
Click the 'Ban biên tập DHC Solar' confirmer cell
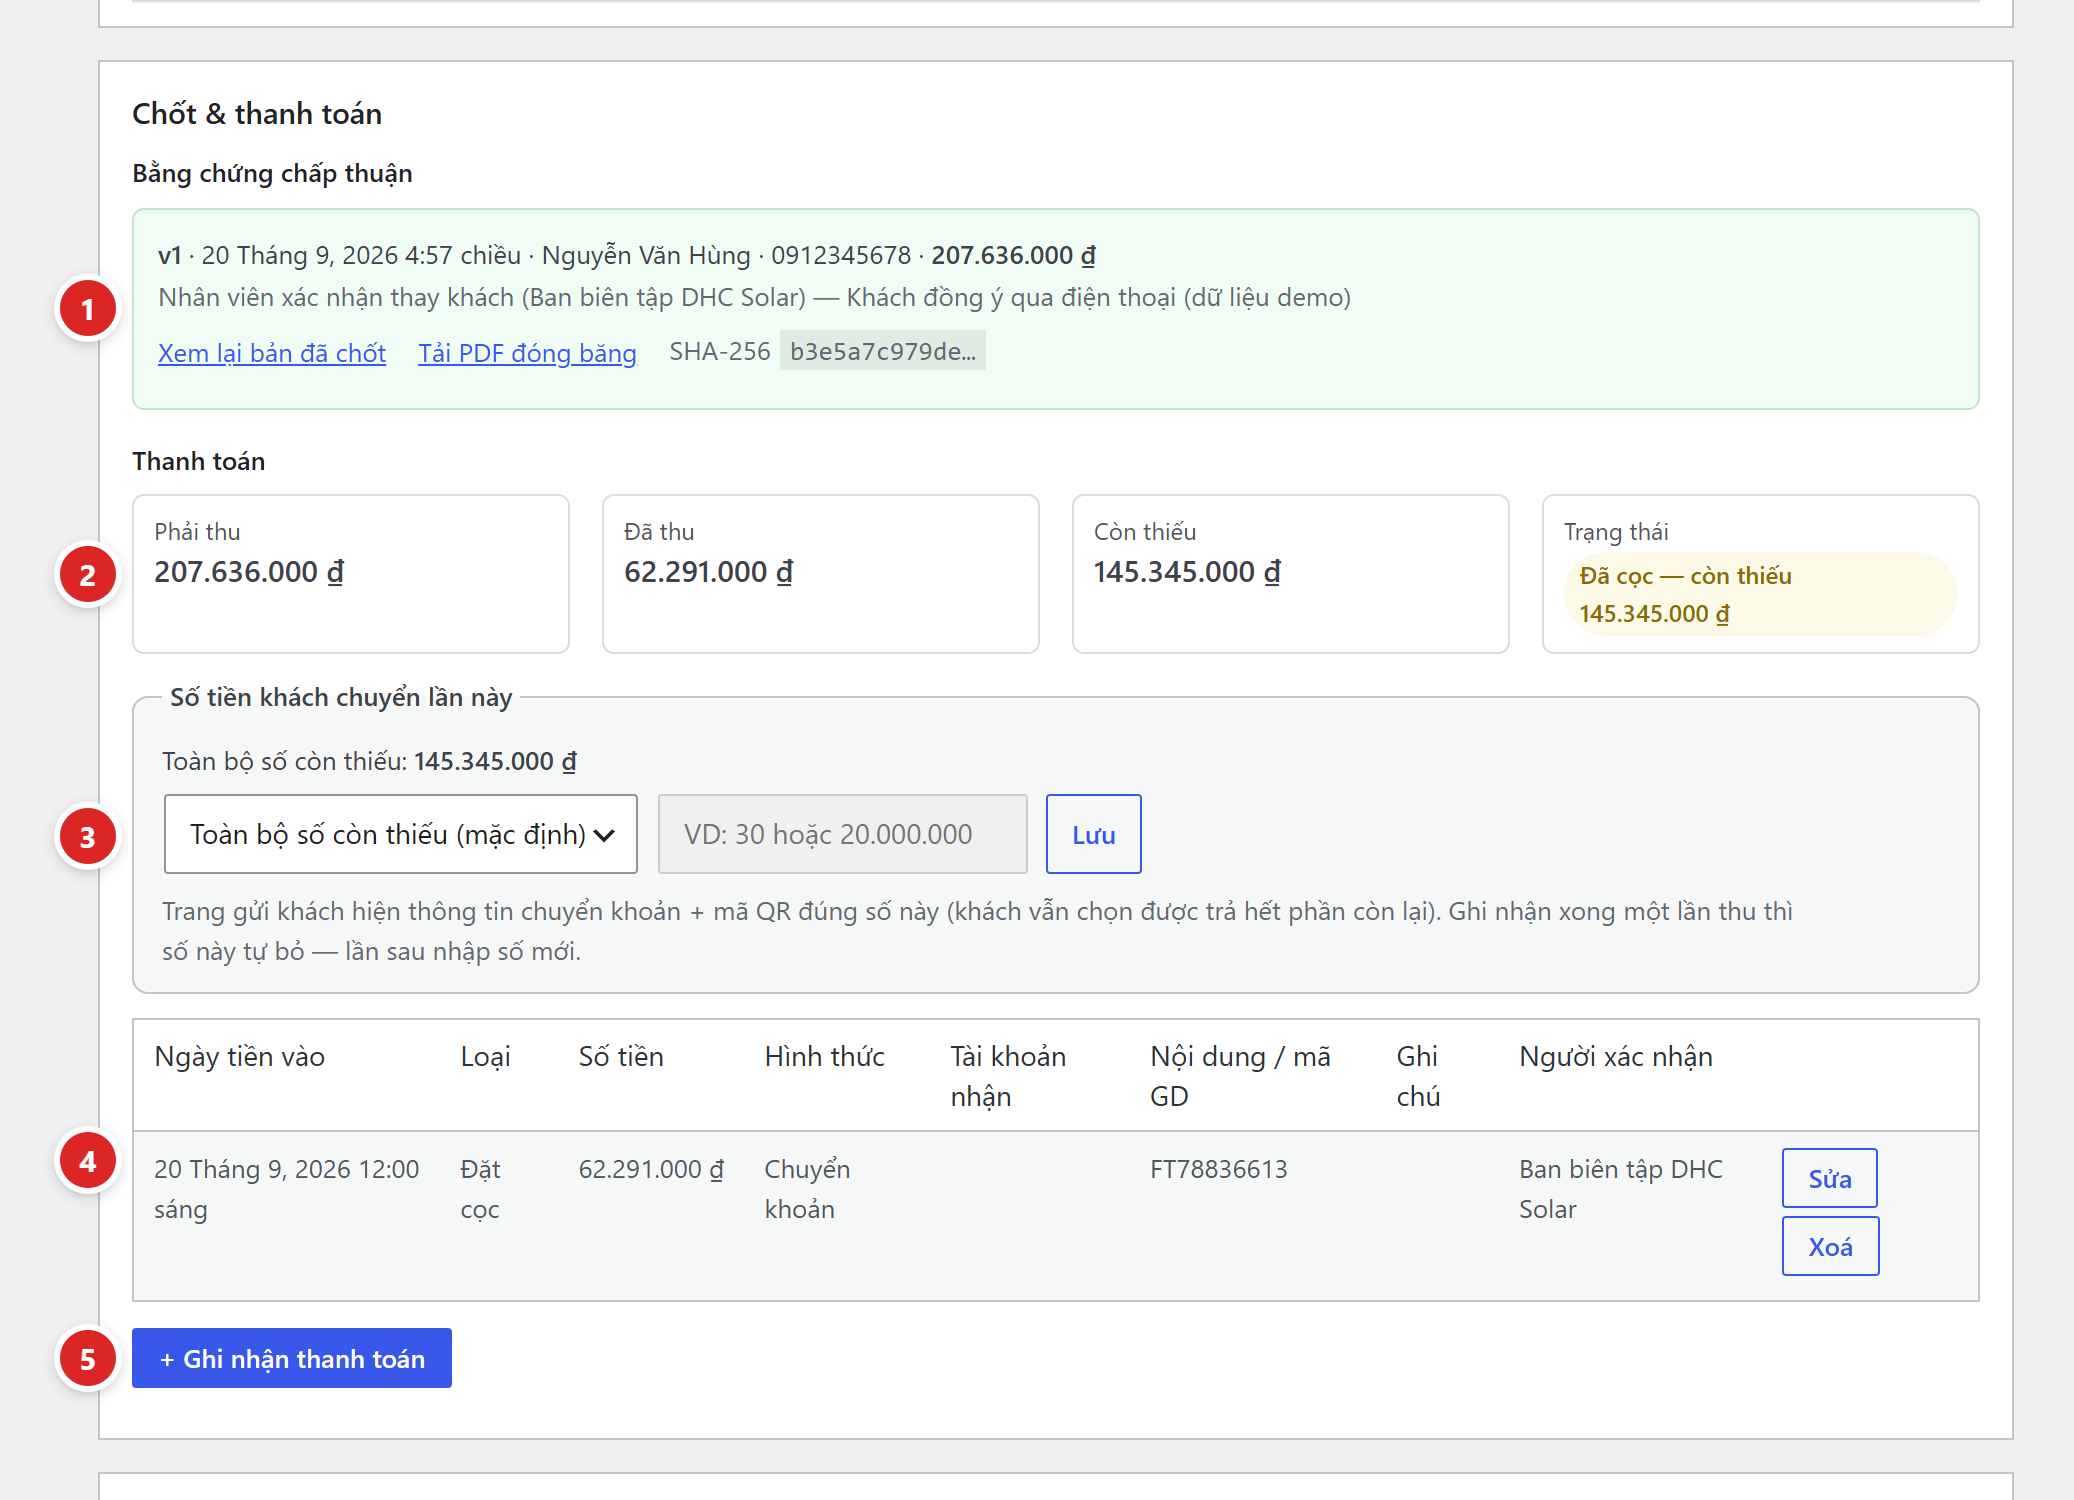point(1621,1189)
